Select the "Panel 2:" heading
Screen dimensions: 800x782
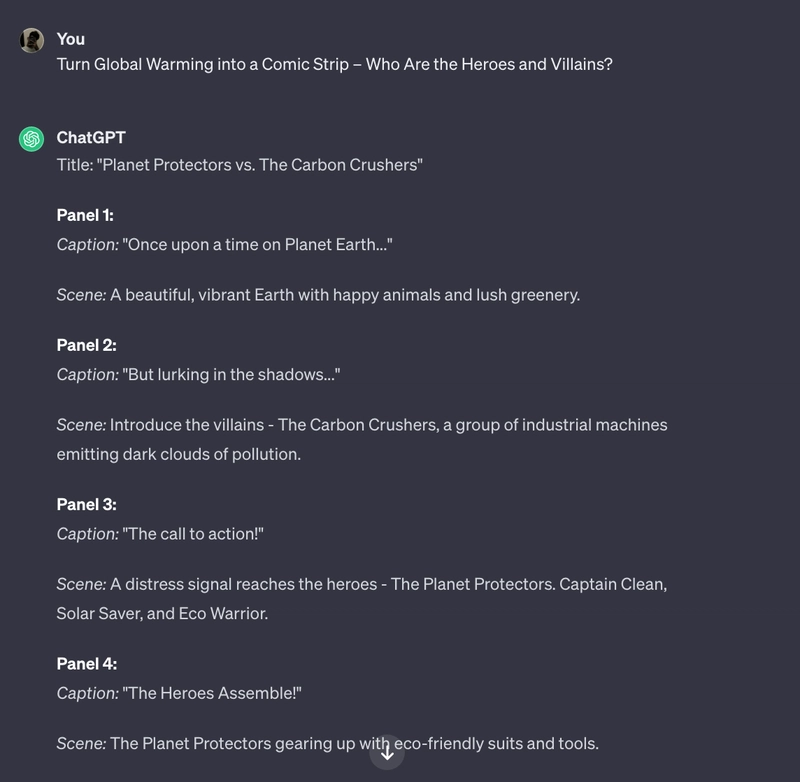click(x=87, y=345)
